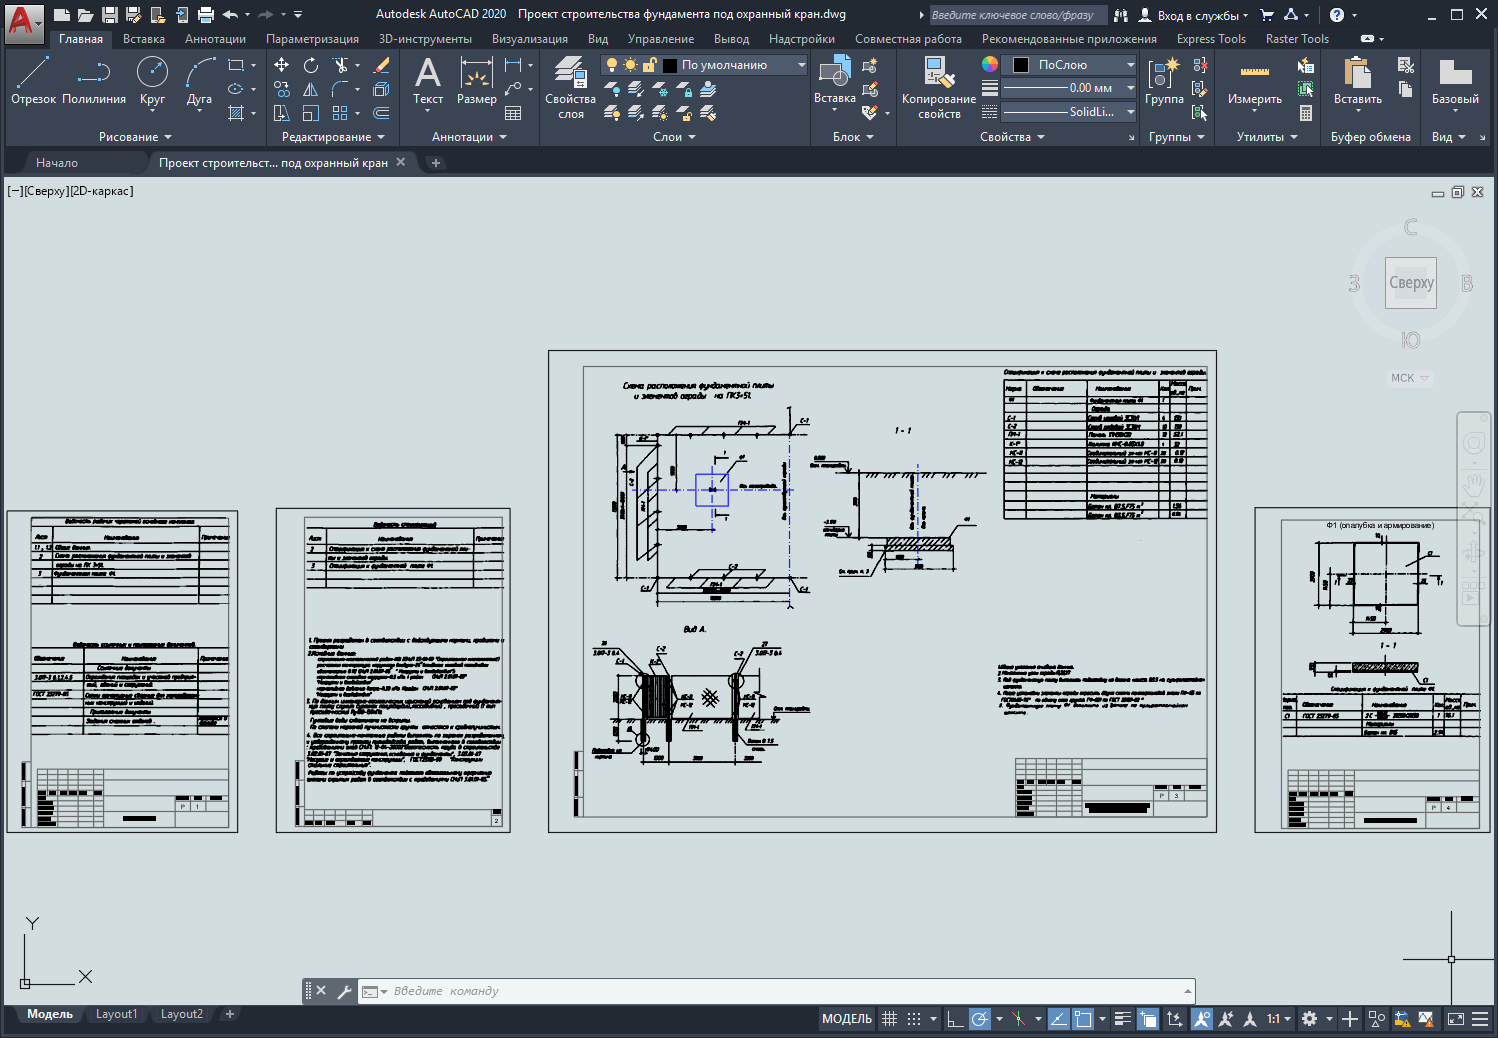Expand the Рисование panel

tap(135, 137)
